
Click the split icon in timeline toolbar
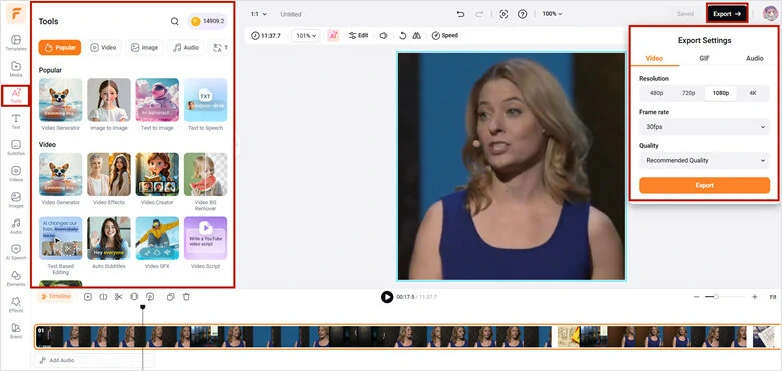click(103, 297)
